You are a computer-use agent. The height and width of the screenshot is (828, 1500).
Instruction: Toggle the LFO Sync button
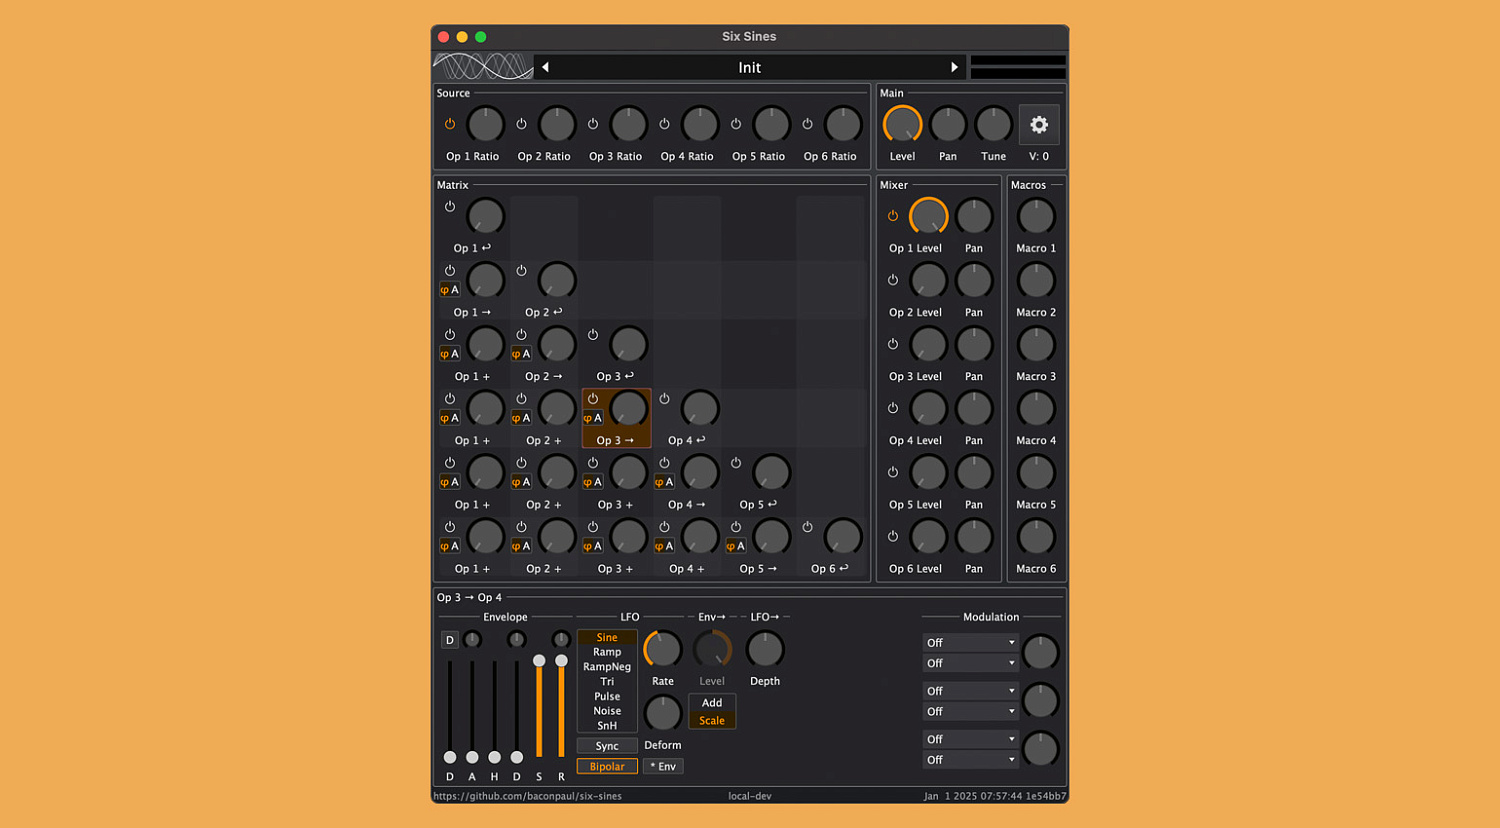[x=607, y=746]
